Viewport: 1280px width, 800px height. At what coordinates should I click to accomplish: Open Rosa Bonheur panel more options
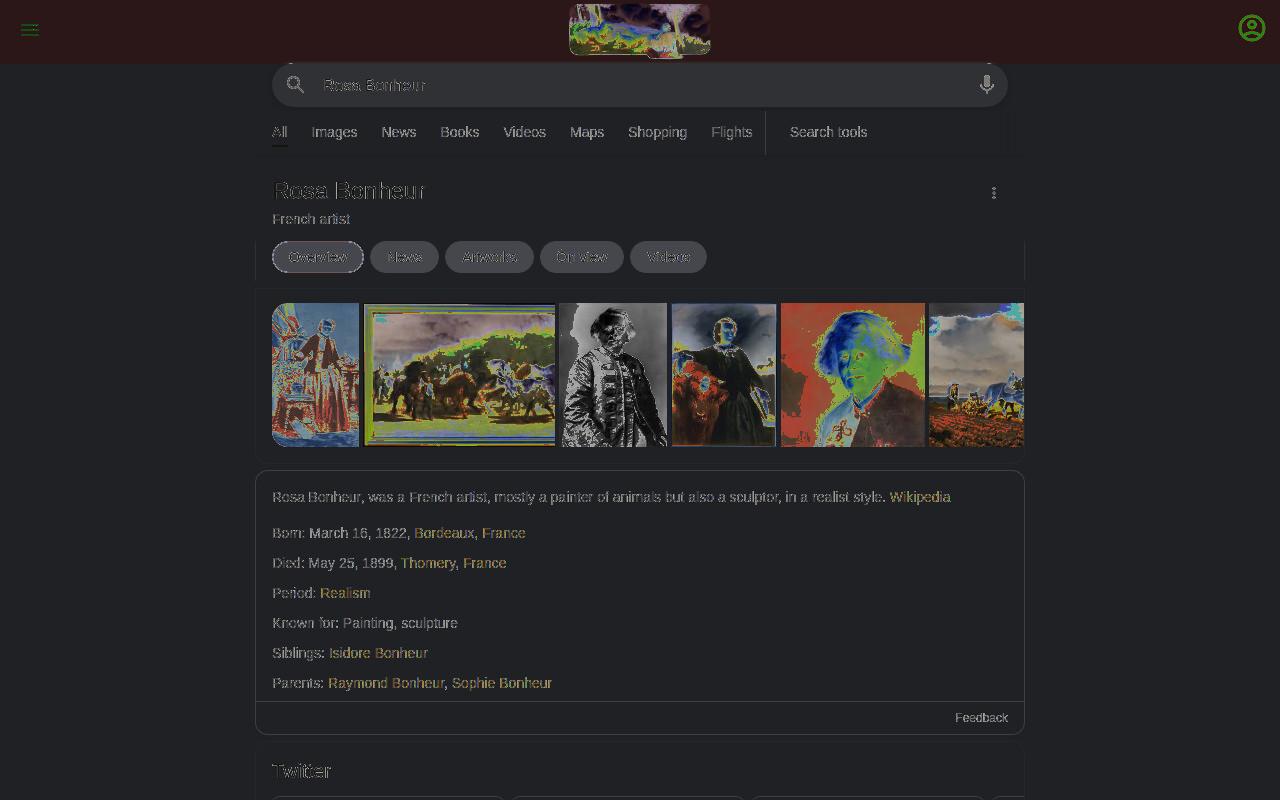coord(994,193)
